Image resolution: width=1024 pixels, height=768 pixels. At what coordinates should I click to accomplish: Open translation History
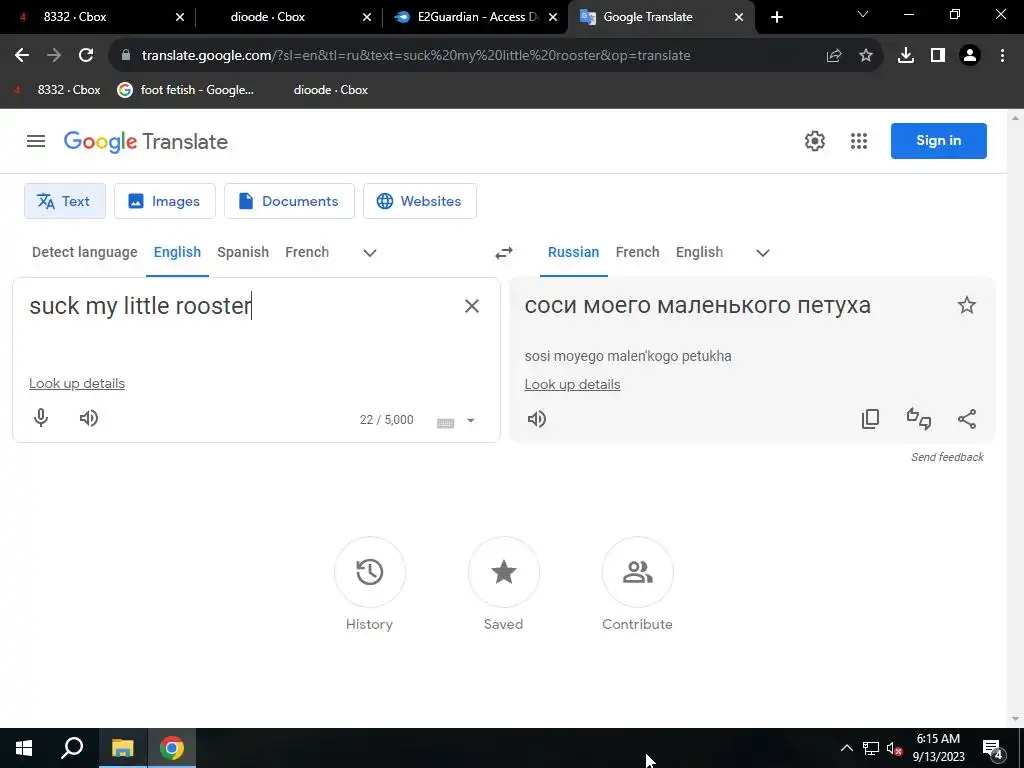[x=370, y=572]
